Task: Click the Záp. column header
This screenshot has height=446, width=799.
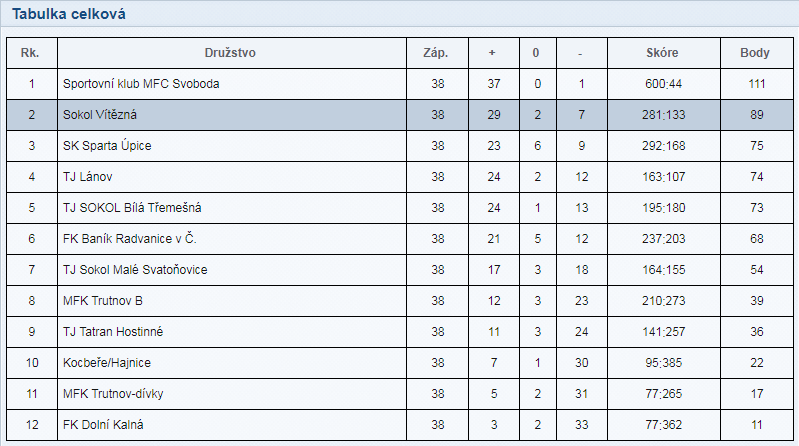Action: tap(437, 53)
